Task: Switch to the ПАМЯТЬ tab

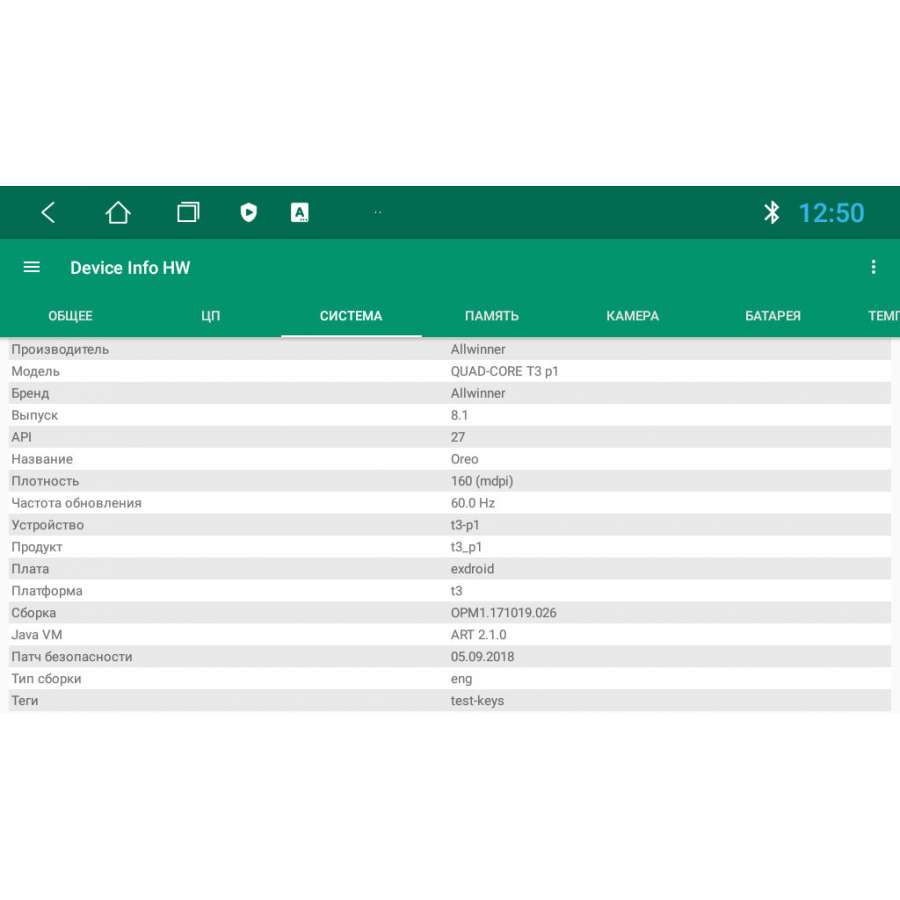Action: tap(491, 316)
